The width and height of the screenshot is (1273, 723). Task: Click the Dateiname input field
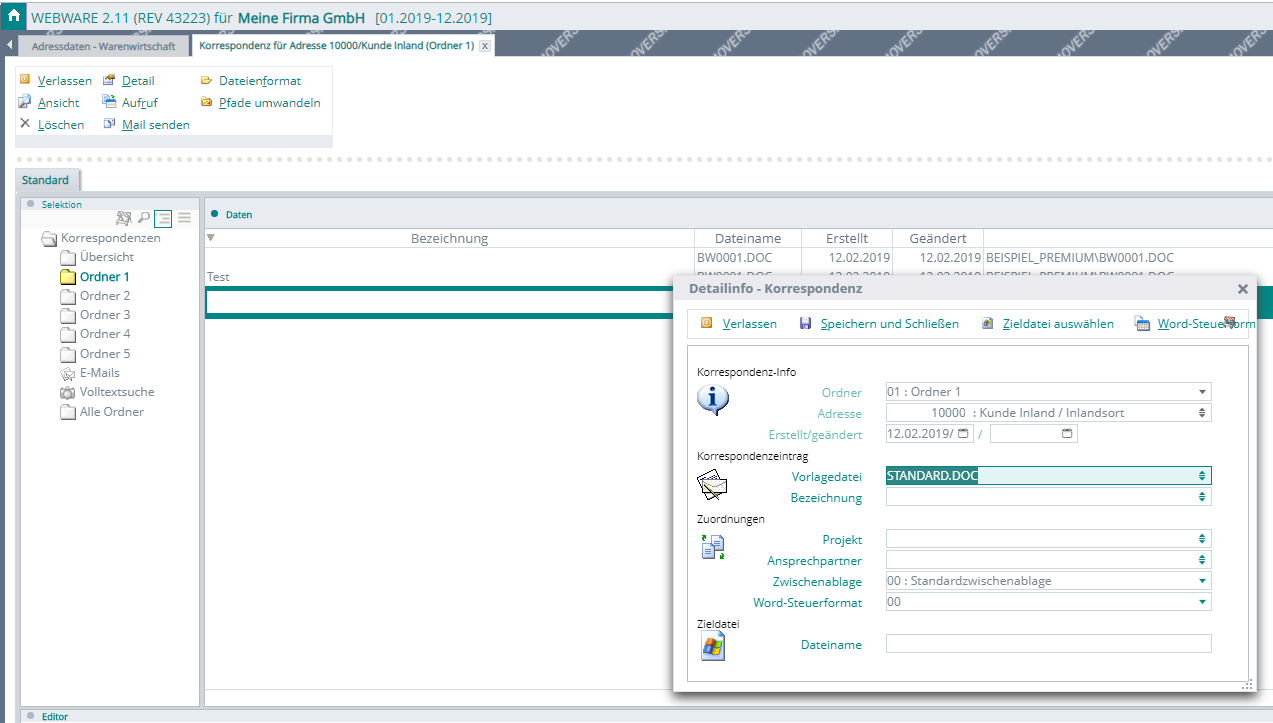coord(1048,645)
